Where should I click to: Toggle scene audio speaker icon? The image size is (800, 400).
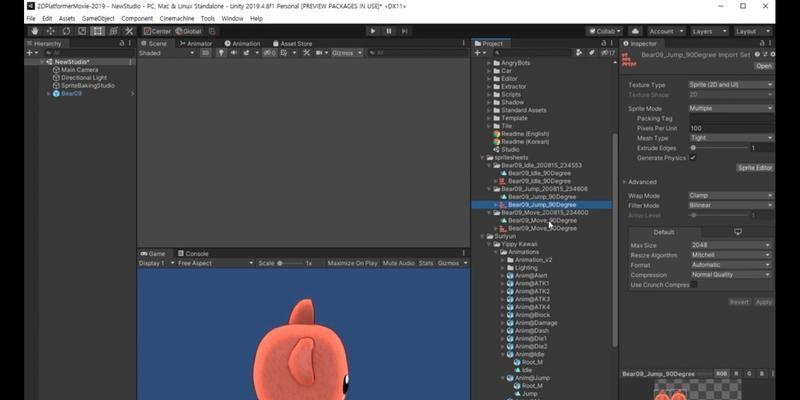[234, 53]
